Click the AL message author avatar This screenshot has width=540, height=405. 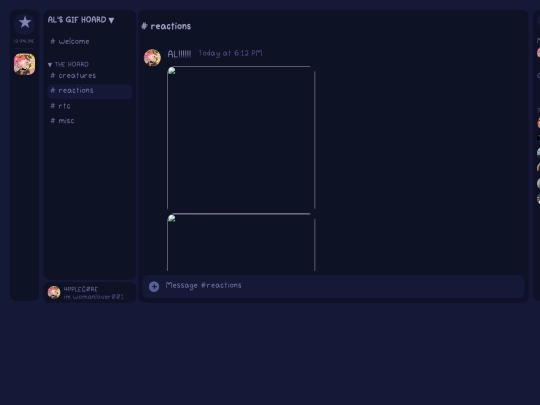pyautogui.click(x=152, y=58)
